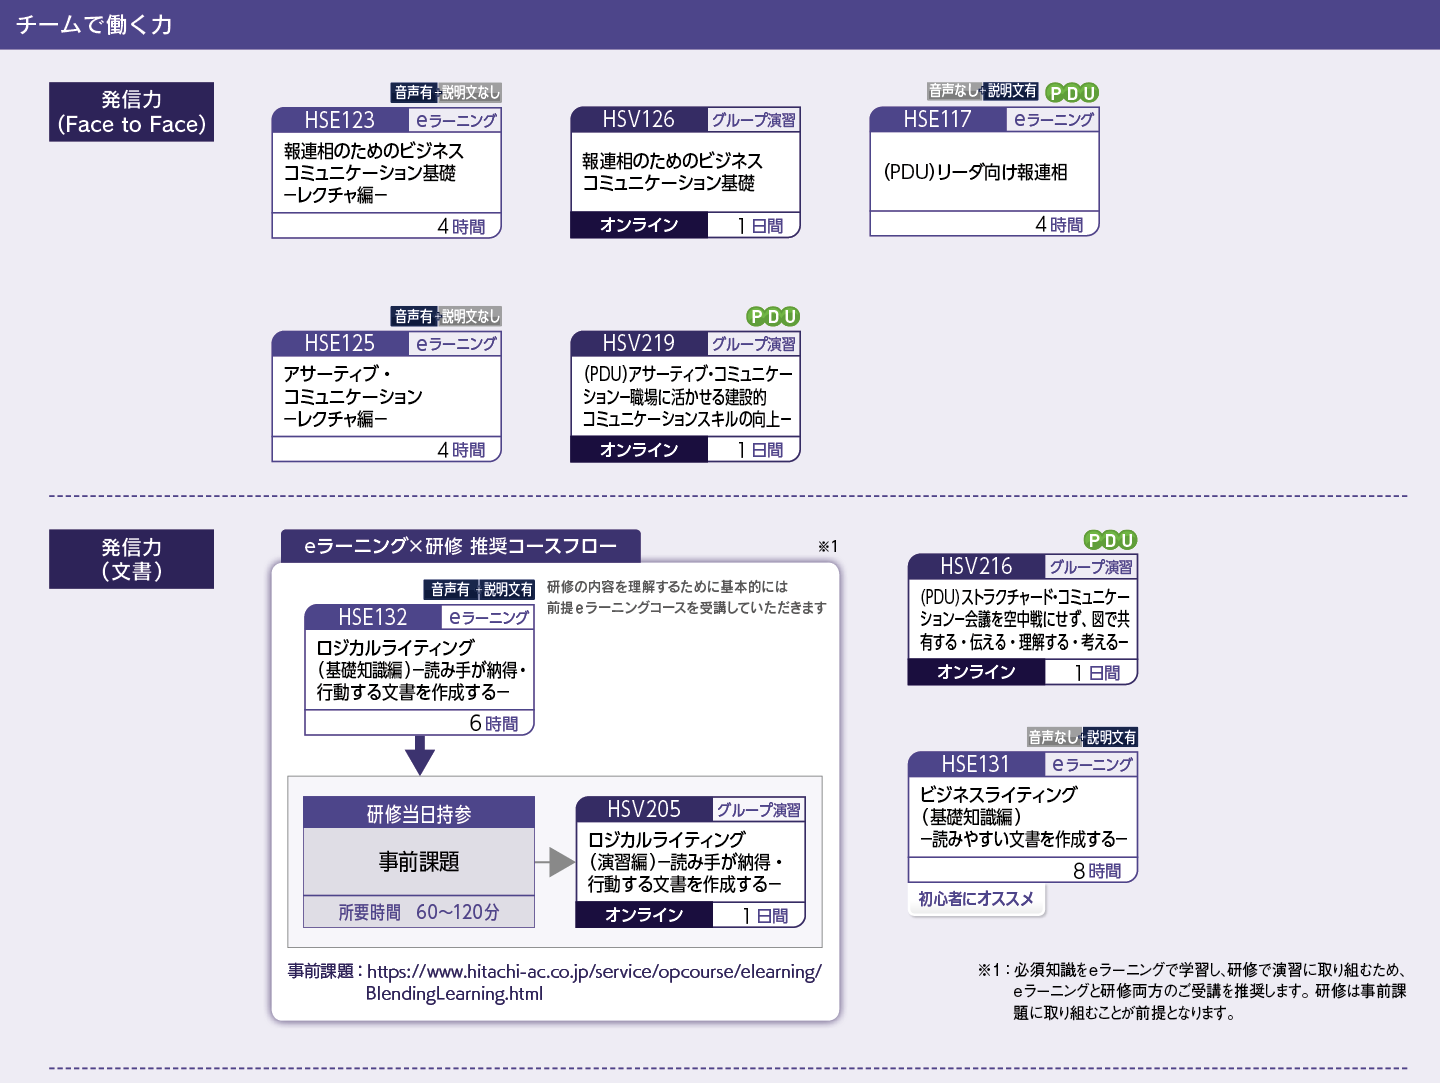Click the オンライン label on HSV205
Screen dimensions: 1440x1083
[644, 914]
